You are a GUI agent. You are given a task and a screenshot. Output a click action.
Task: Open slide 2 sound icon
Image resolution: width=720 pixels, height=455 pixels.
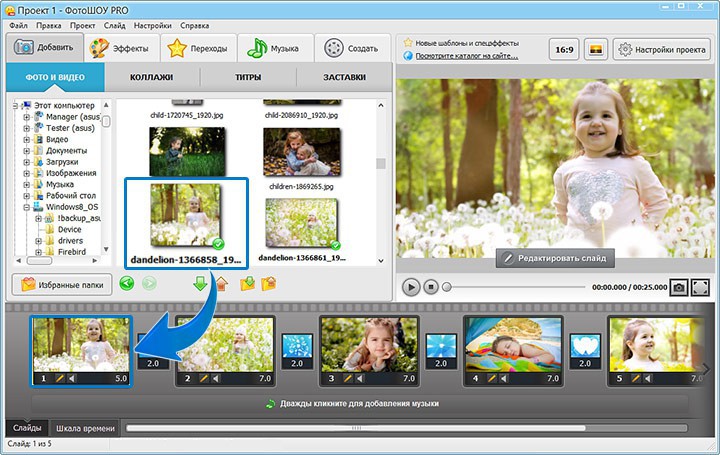[x=216, y=379]
